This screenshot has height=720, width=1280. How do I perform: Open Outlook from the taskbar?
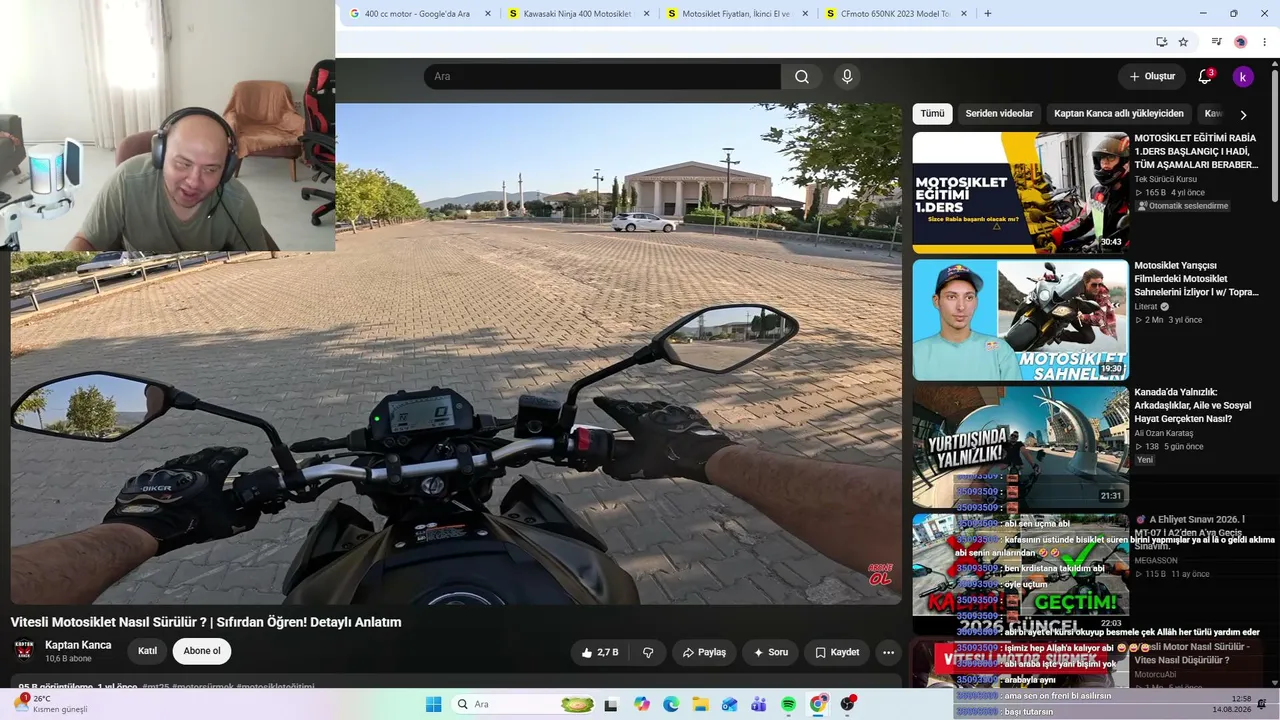click(730, 705)
